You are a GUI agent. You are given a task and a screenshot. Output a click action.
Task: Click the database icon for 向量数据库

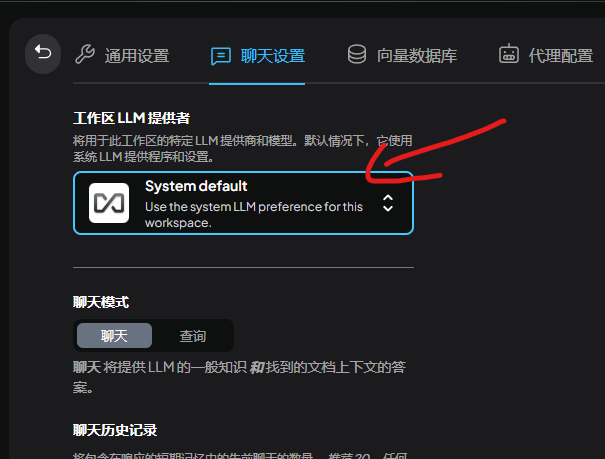point(356,55)
